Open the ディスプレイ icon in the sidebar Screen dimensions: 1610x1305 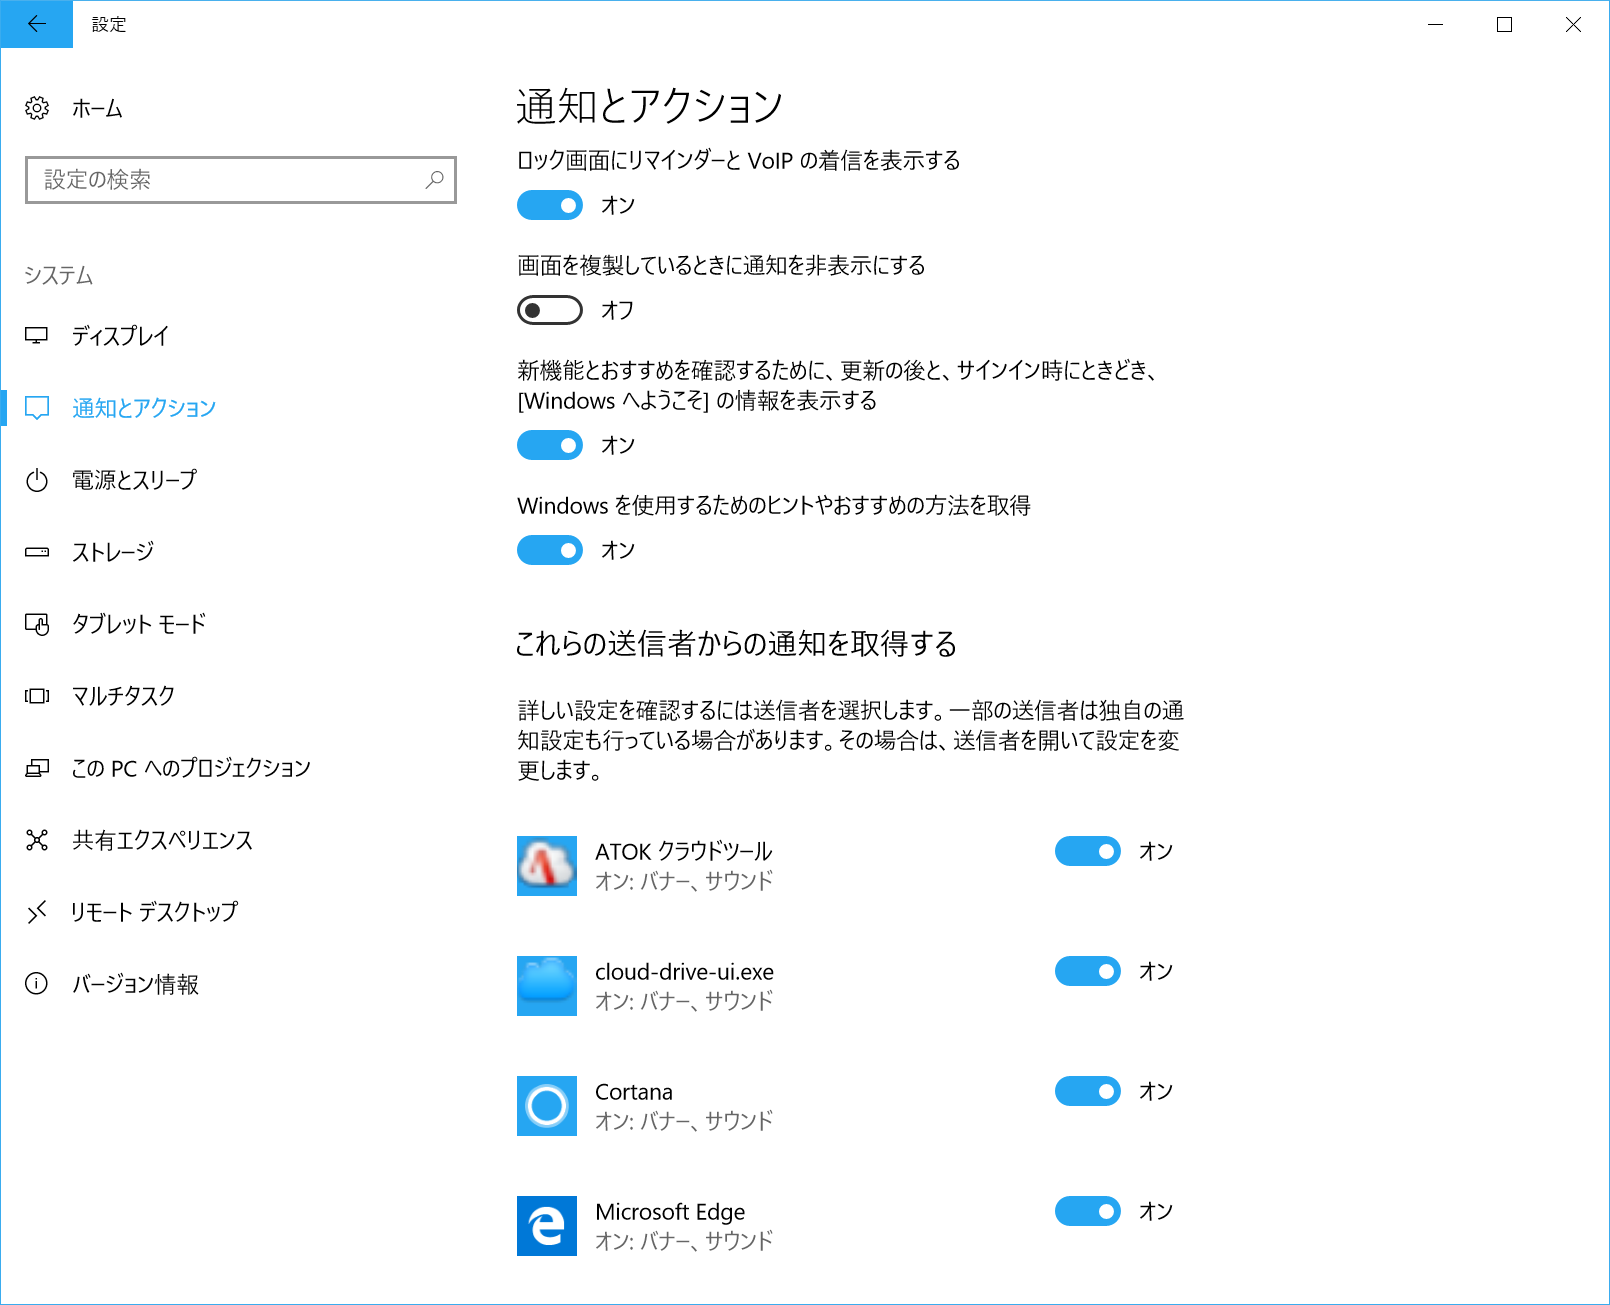coord(37,336)
